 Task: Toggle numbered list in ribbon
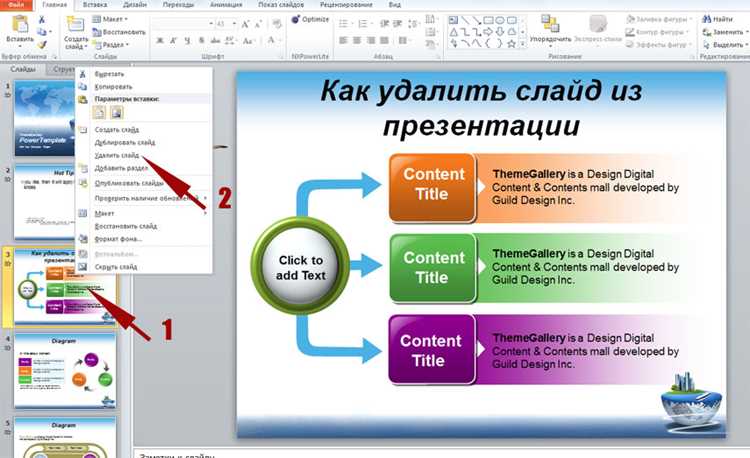coord(364,24)
